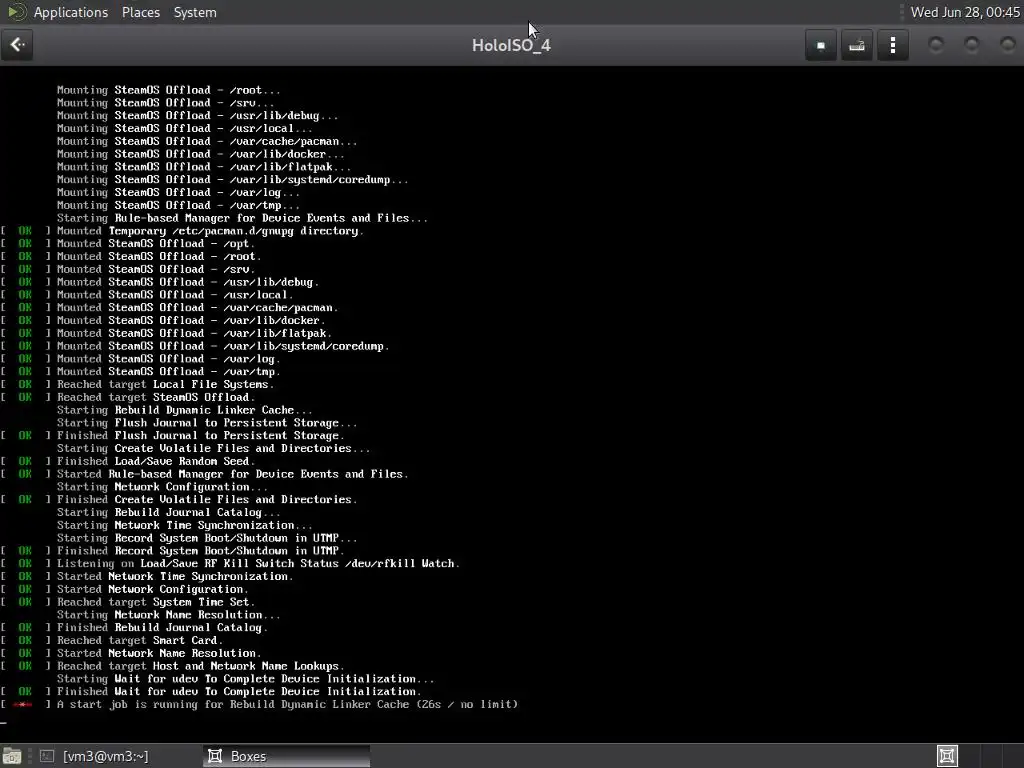This screenshot has width=1024, height=768.
Task: Click 'Starting Rebuild Dynamic Linker Cache...'
Action: point(185,410)
